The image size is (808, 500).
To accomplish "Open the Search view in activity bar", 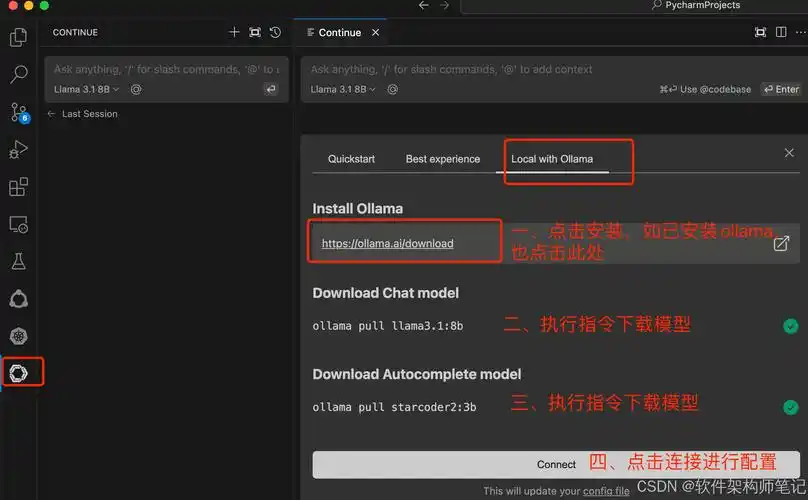I will point(18,75).
